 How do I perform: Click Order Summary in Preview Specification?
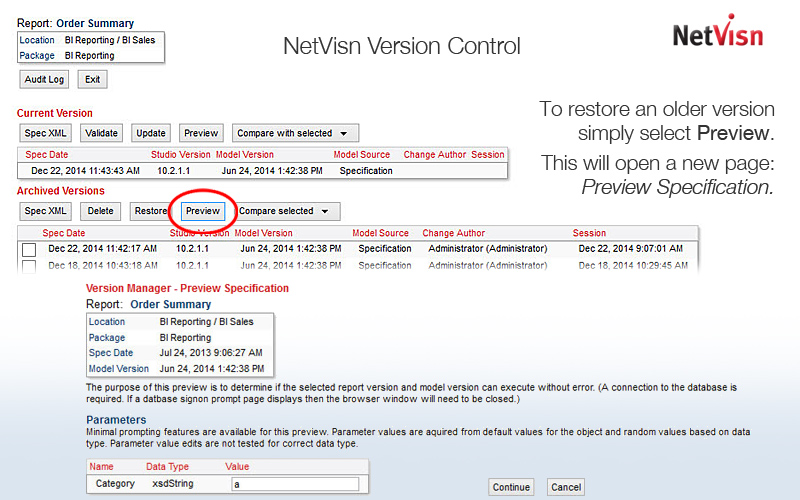click(x=170, y=305)
